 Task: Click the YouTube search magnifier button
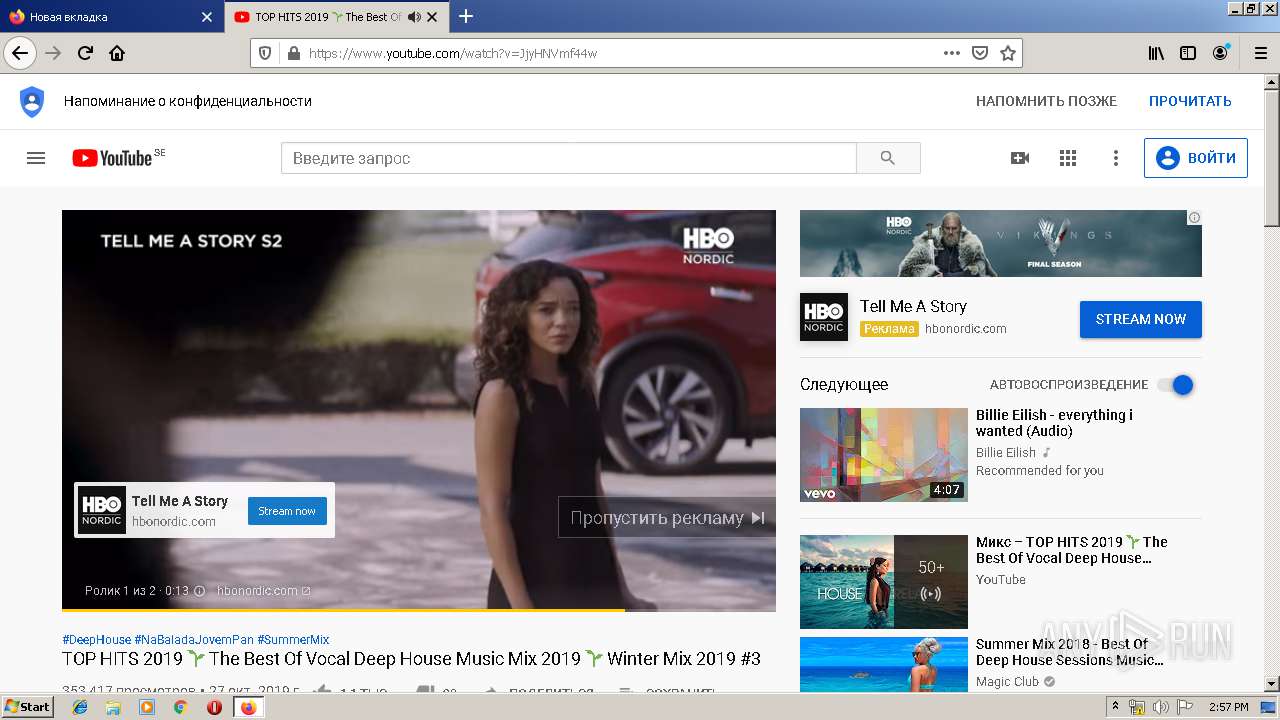coord(888,158)
